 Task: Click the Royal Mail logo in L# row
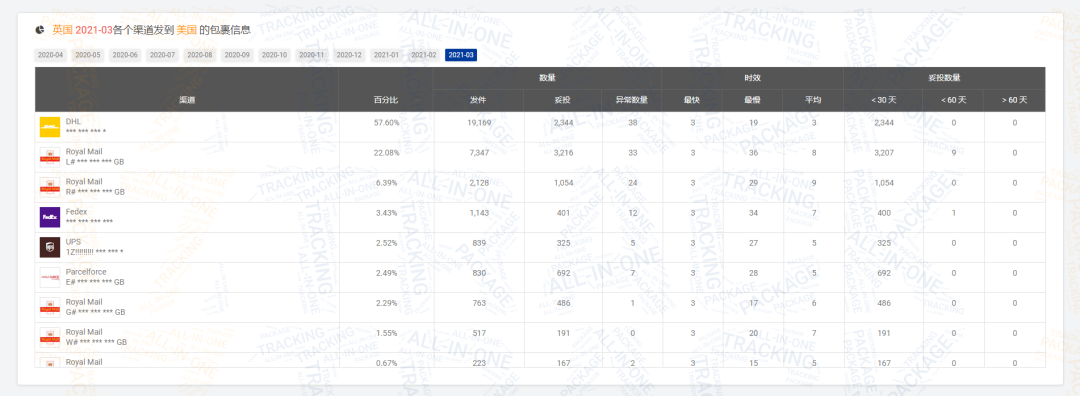click(x=50, y=157)
